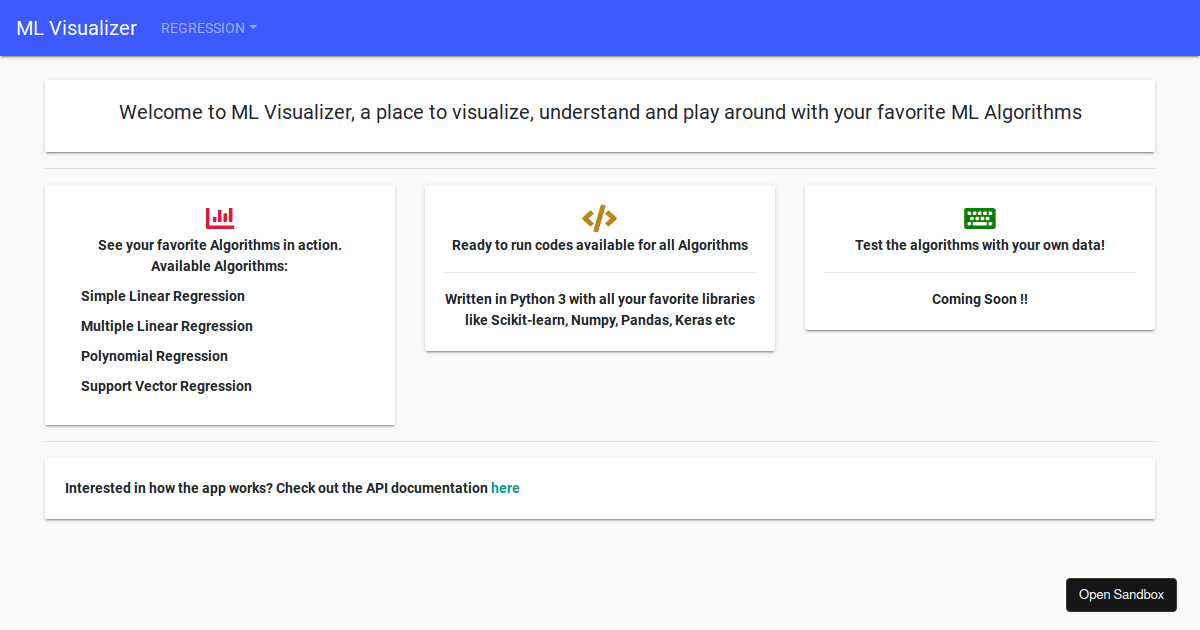
Task: Click the icon above the Python 3 description
Action: point(599,217)
